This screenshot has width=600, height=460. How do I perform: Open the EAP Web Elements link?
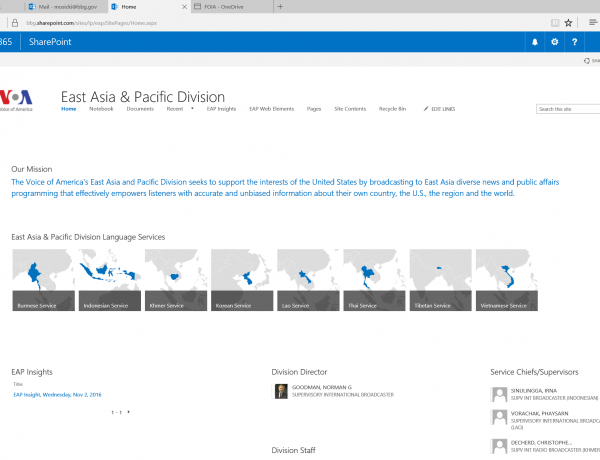tap(272, 109)
